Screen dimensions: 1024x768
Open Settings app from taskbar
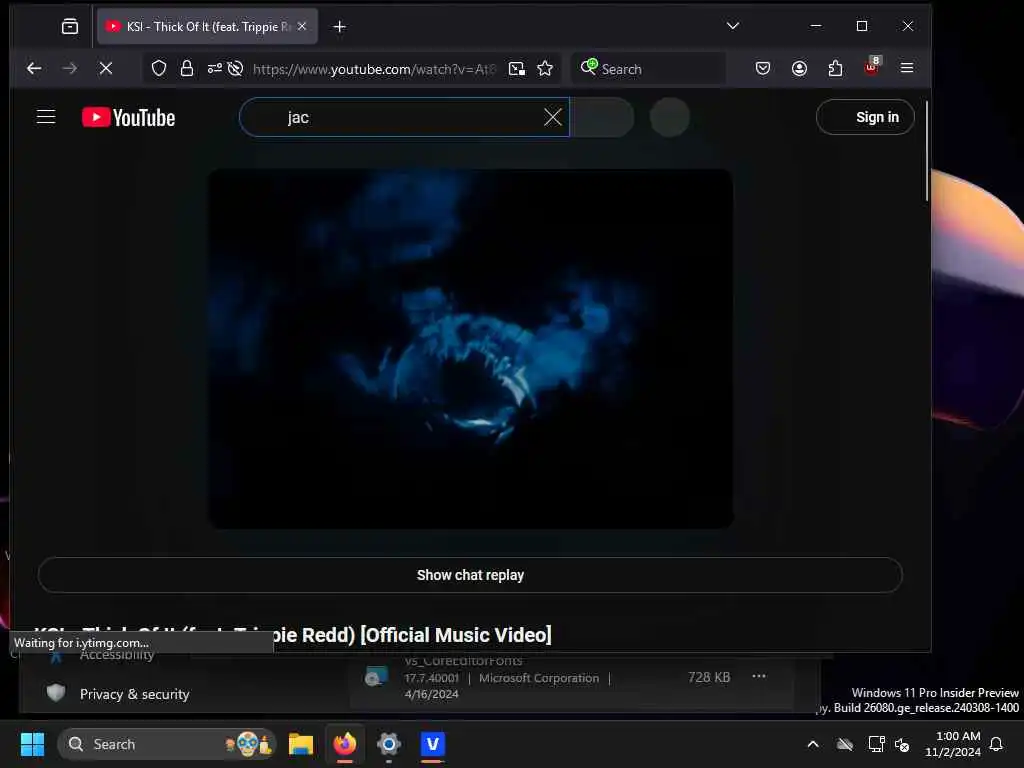pyautogui.click(x=389, y=744)
